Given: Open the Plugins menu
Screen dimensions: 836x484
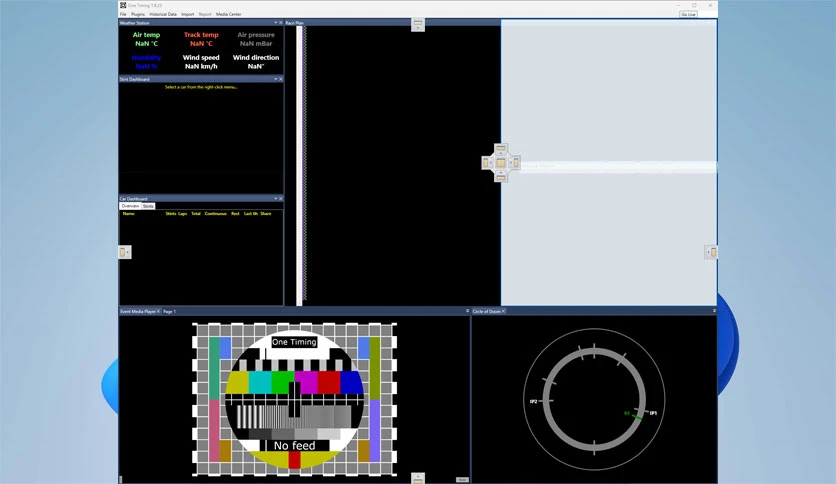Looking at the screenshot, I should (138, 14).
